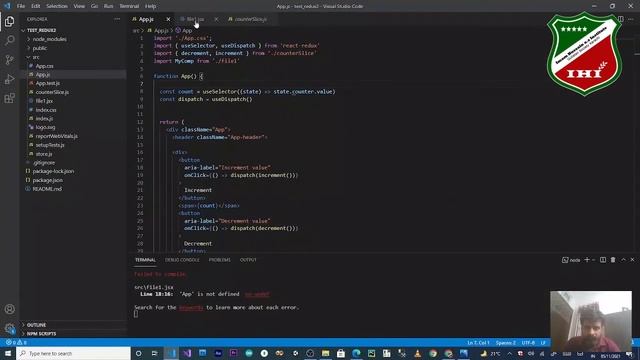Open the Explorer view in activity bar
Viewport: 640px width, 360px height.
[x=9, y=21]
